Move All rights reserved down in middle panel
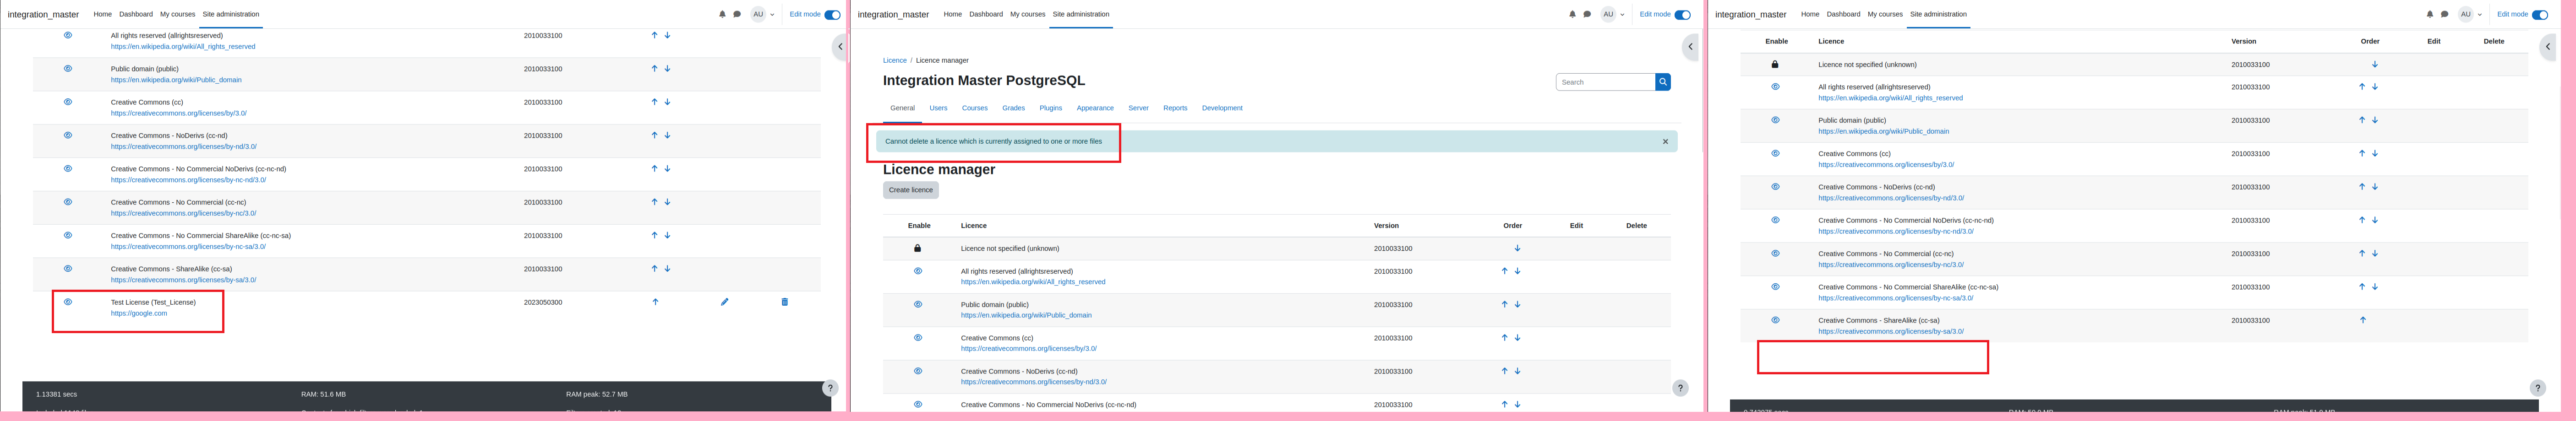 [1517, 271]
